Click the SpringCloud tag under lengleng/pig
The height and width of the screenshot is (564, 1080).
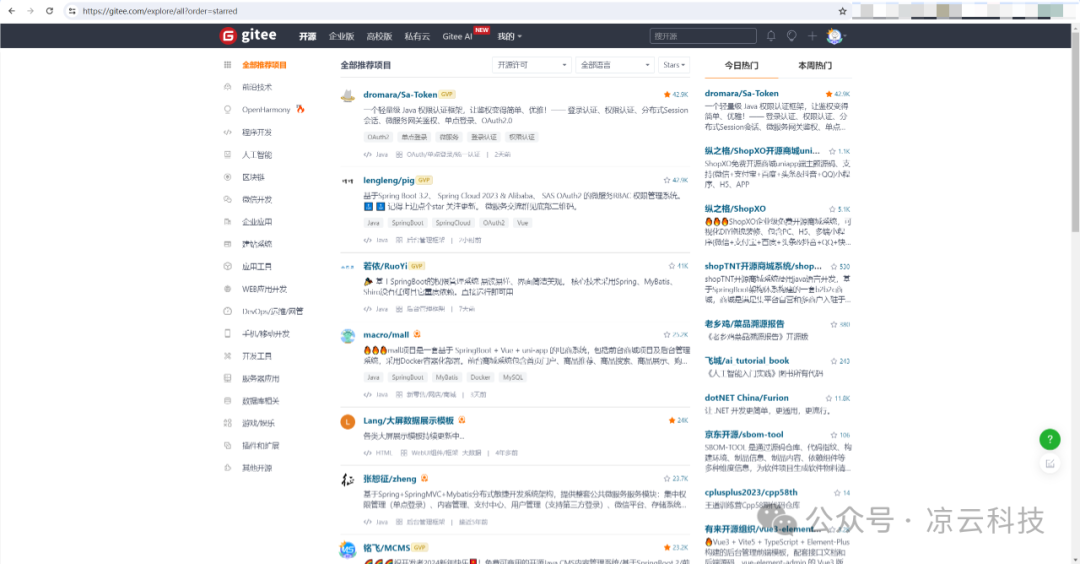click(x=453, y=223)
